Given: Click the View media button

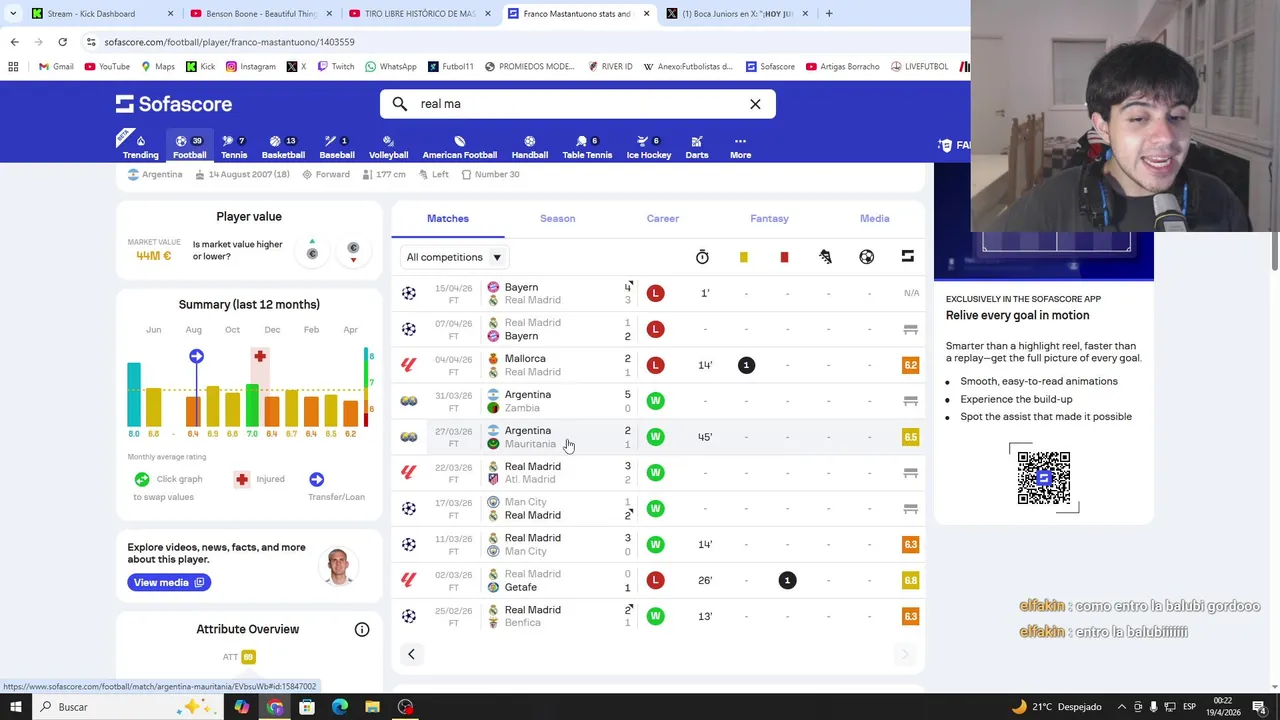Looking at the screenshot, I should pos(169,582).
